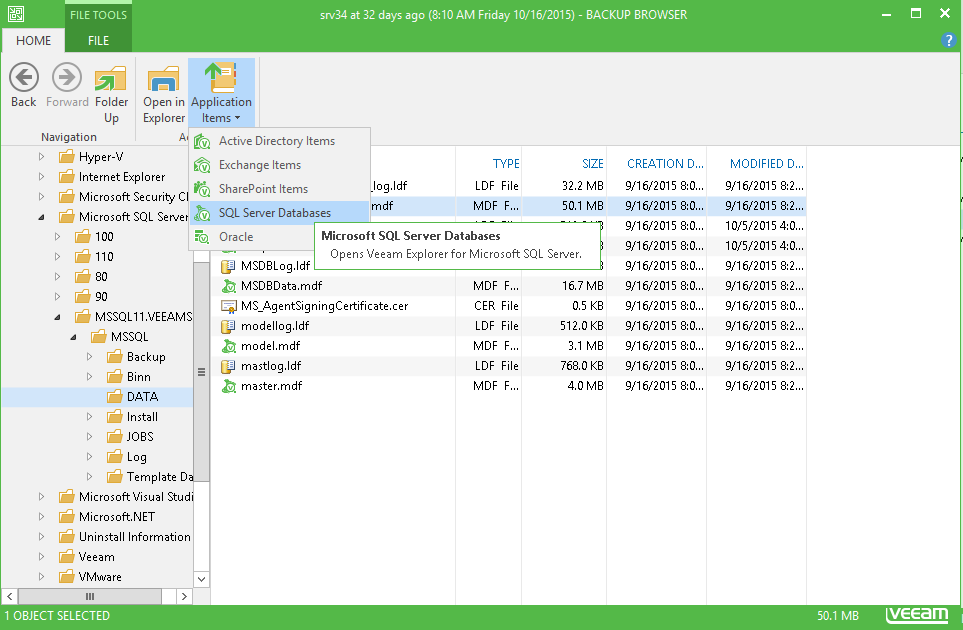Image resolution: width=963 pixels, height=630 pixels.
Task: Collapse the Microsoft SQL Server folder
Action: pyautogui.click(x=41, y=217)
